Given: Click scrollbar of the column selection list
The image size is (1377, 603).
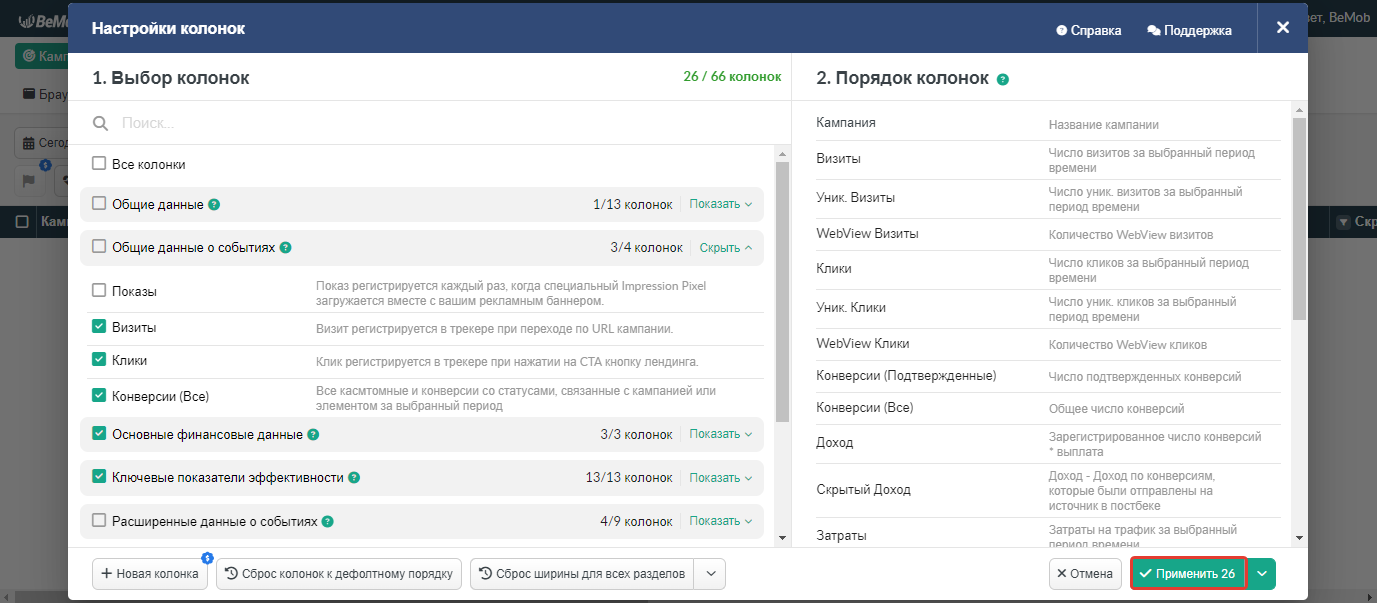Looking at the screenshot, I should coord(783,291).
